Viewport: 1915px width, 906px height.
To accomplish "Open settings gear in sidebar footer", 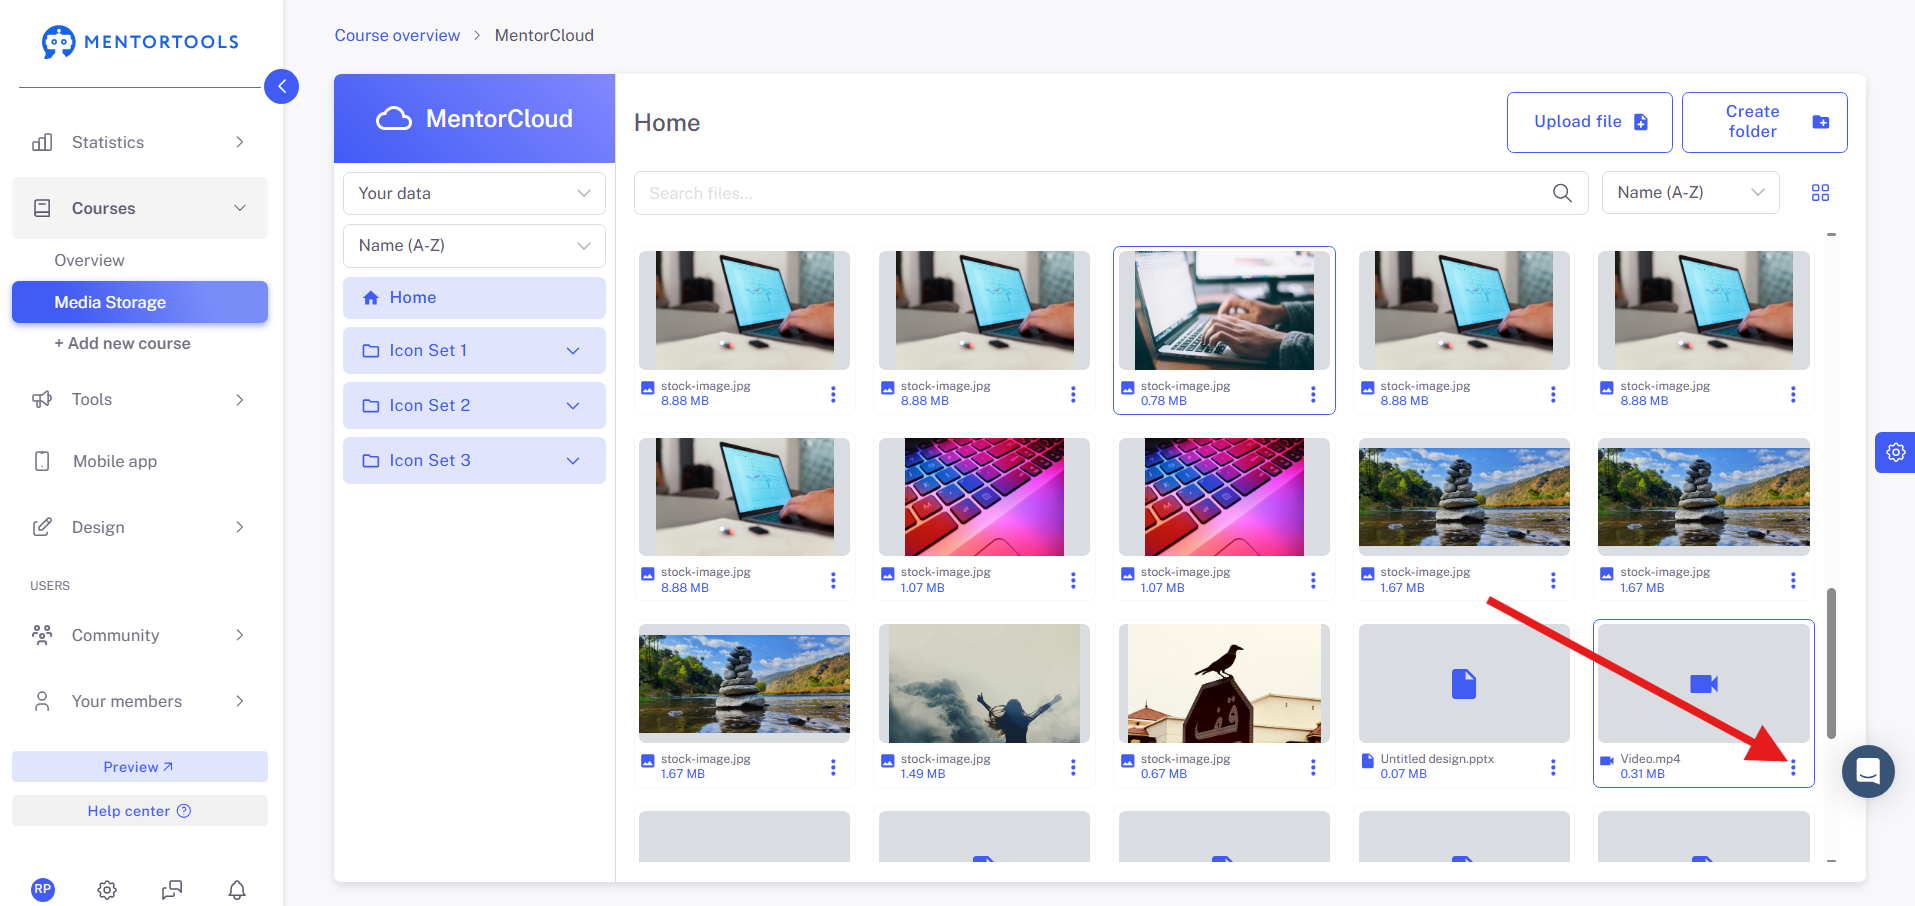I will (107, 890).
